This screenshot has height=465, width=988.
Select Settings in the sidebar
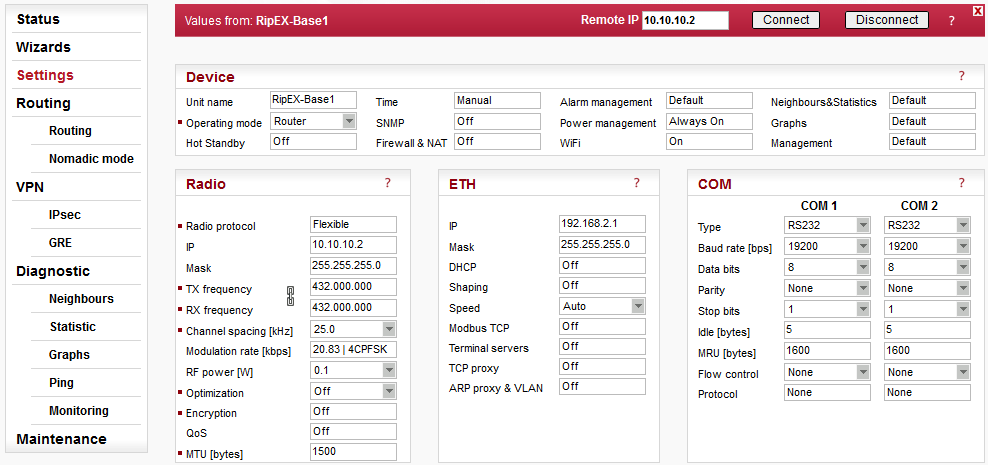coord(45,75)
